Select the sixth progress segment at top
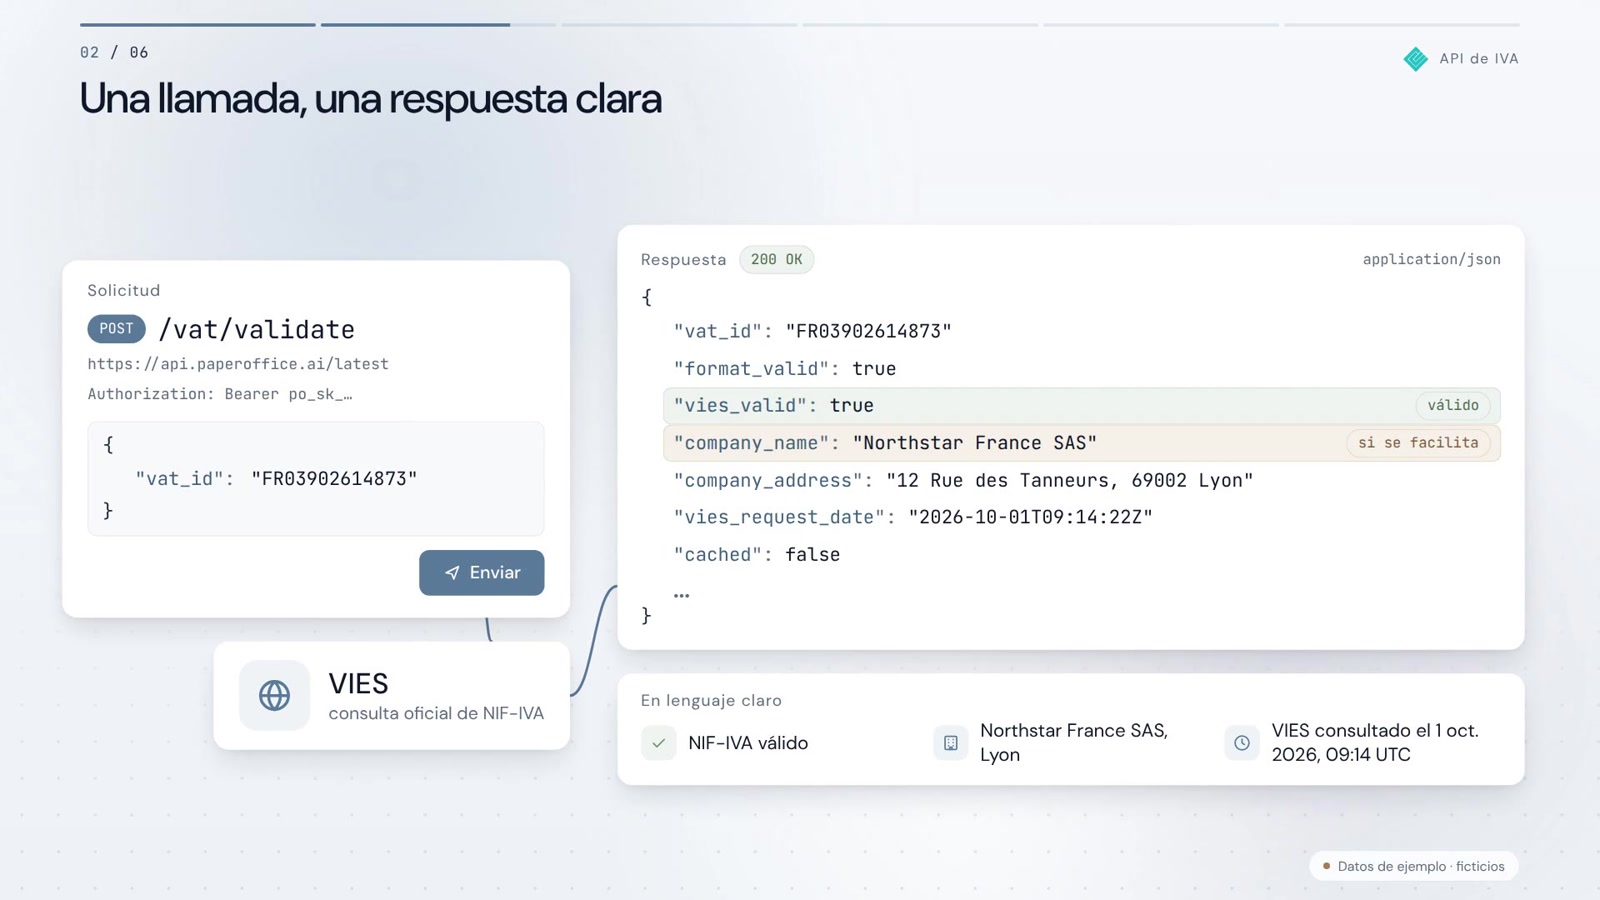Image resolution: width=1600 pixels, height=900 pixels. [x=1402, y=24]
